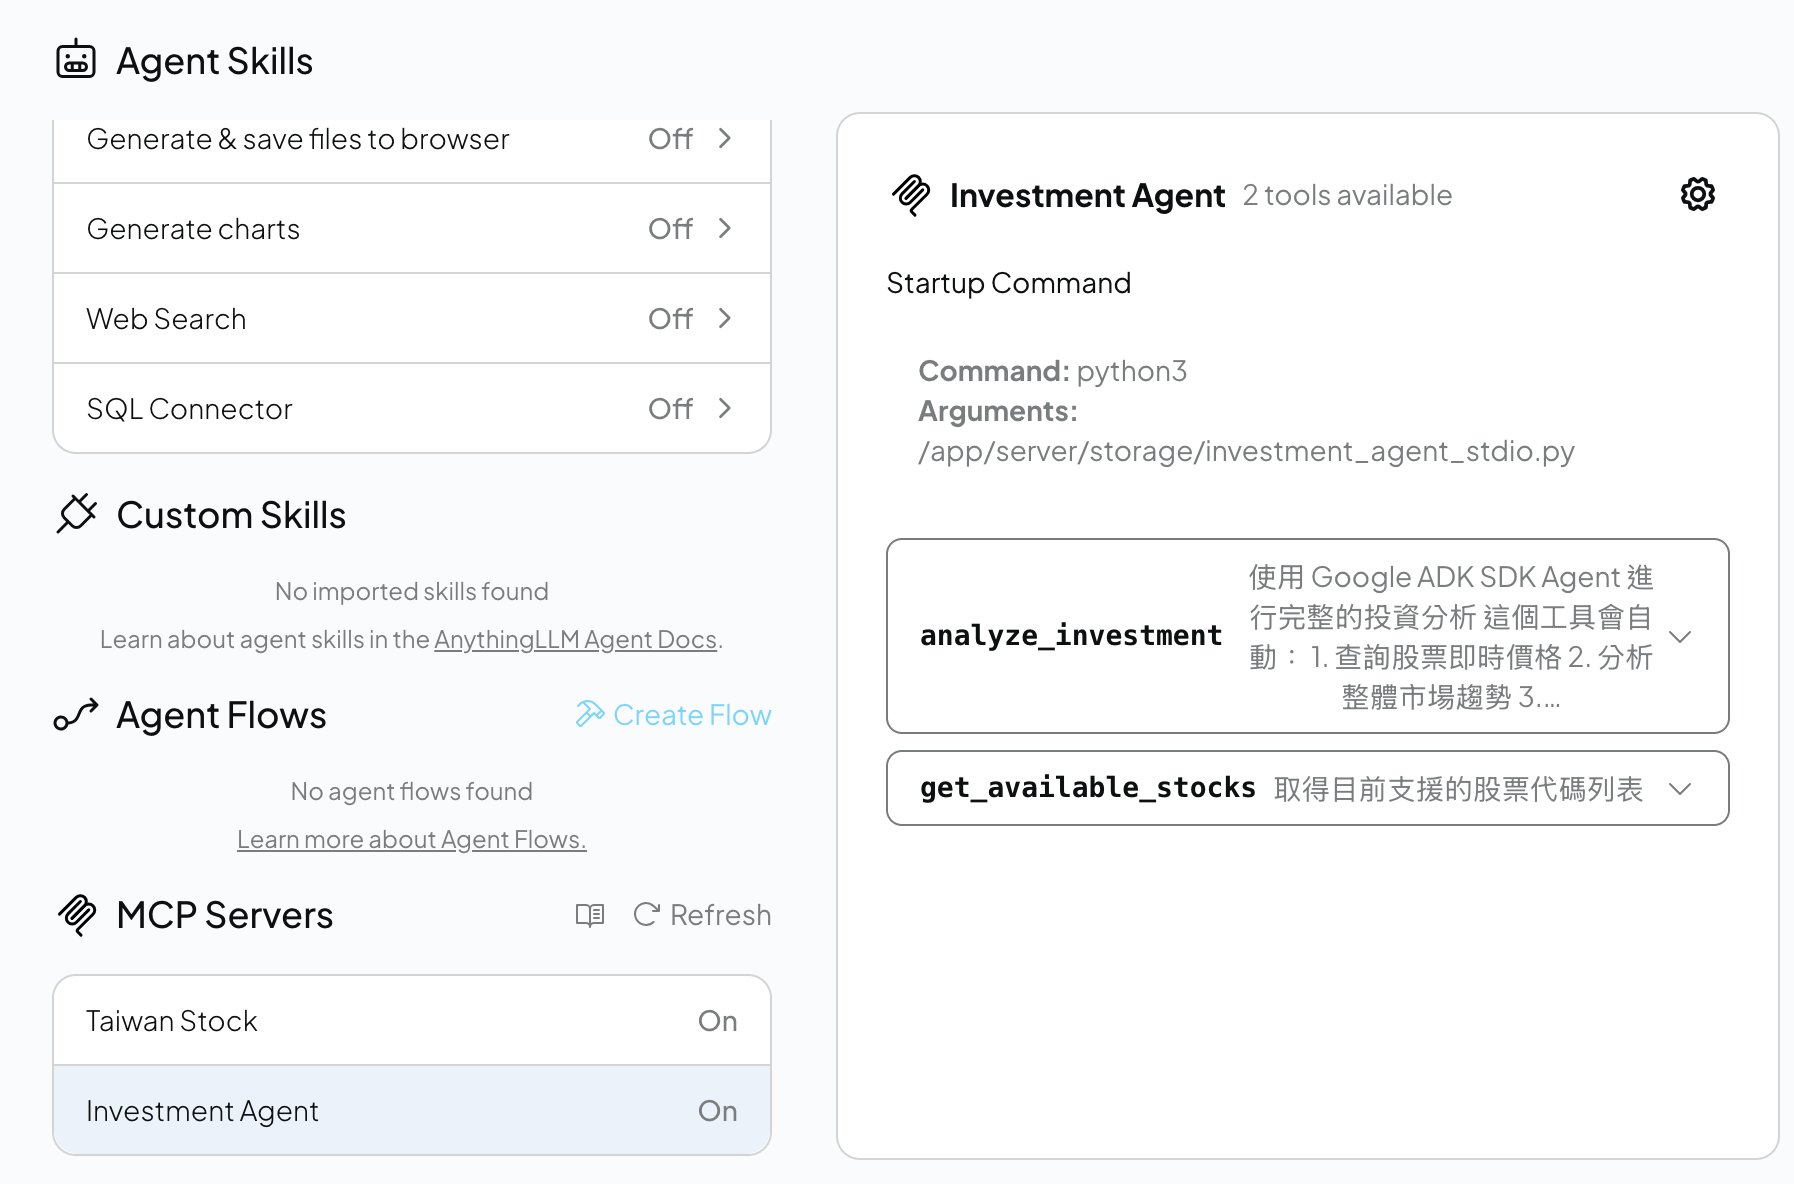Disable the Investment Agent MCP server
Image resolution: width=1794 pixels, height=1184 pixels.
pos(716,1110)
